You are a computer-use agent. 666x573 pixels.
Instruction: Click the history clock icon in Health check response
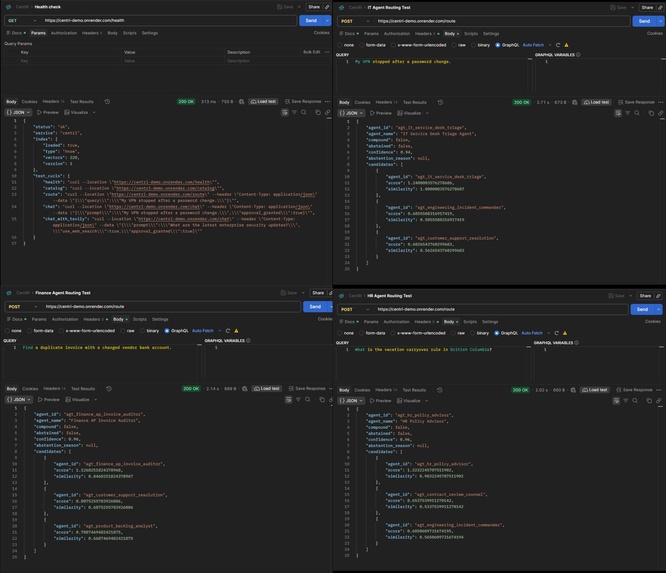[107, 102]
